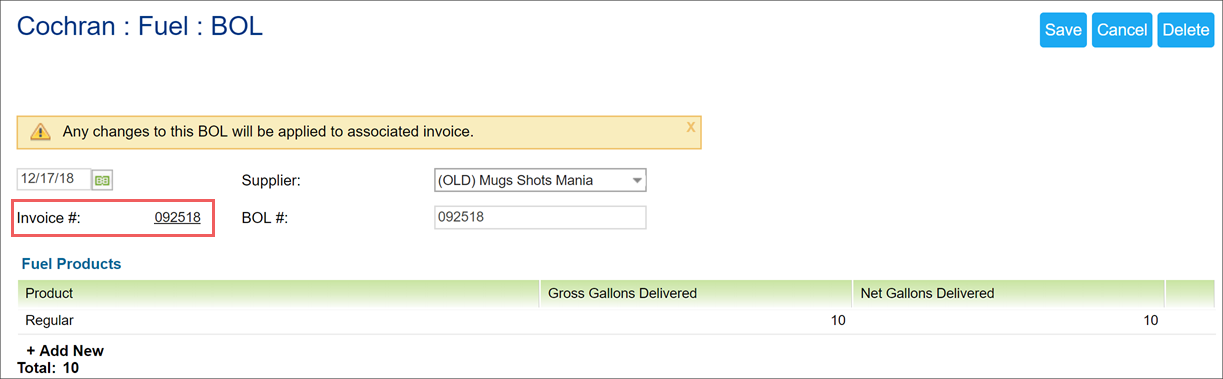The height and width of the screenshot is (379, 1223).
Task: Delete this BOL record
Action: tap(1185, 30)
